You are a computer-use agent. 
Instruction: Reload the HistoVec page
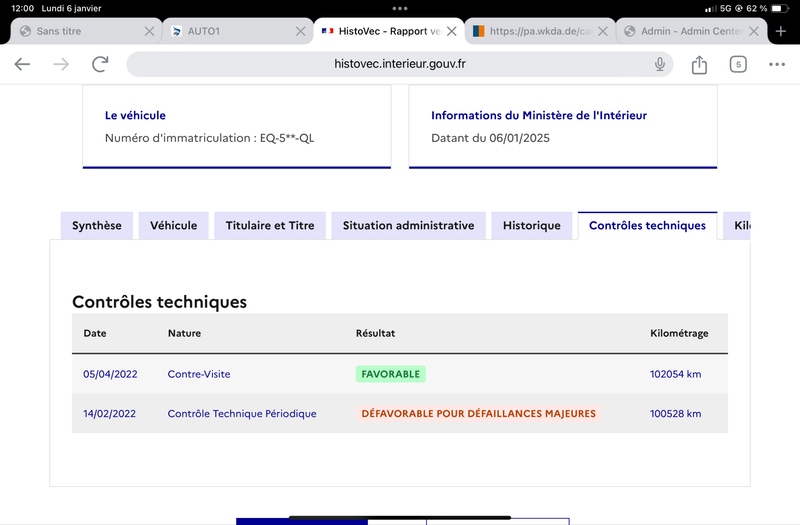tap(100, 64)
